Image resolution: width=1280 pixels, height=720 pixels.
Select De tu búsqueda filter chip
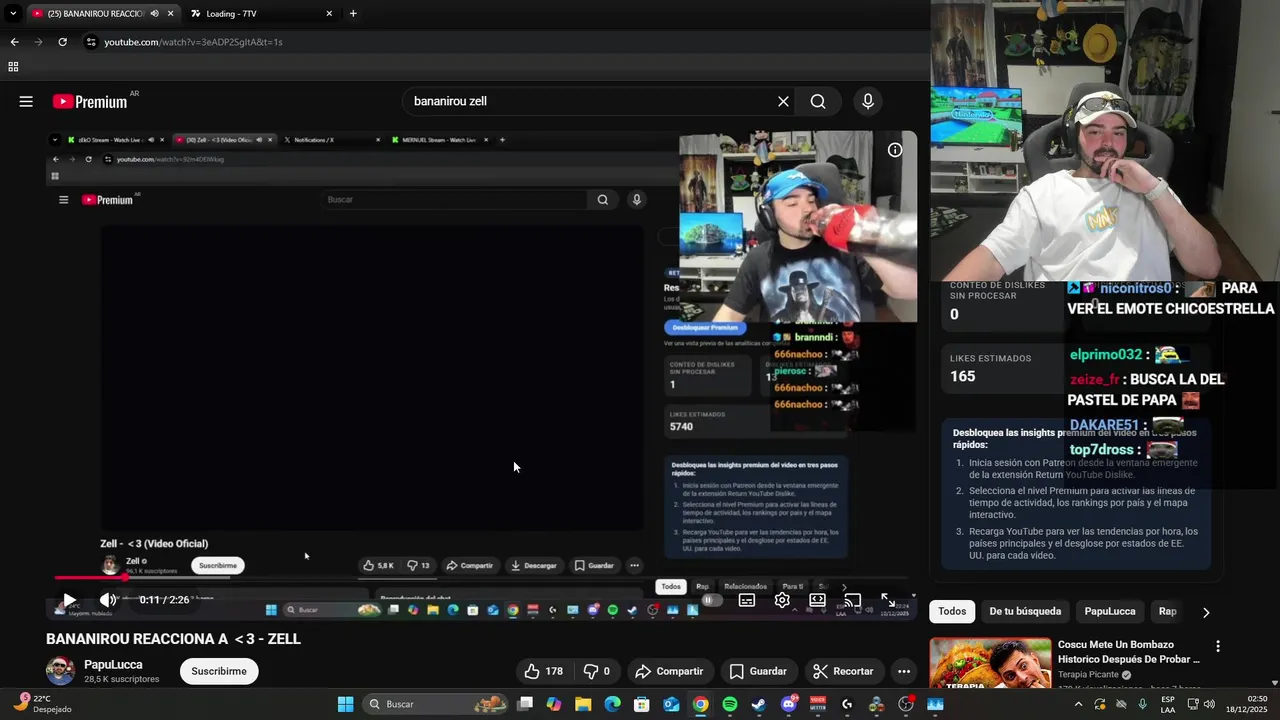[1025, 611]
